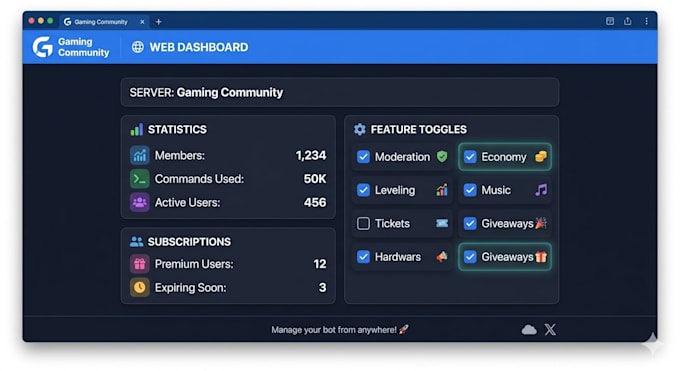This screenshot has height=371, width=680.
Task: Click the globe icon beside WEB DASHBOARD
Action: (137, 47)
